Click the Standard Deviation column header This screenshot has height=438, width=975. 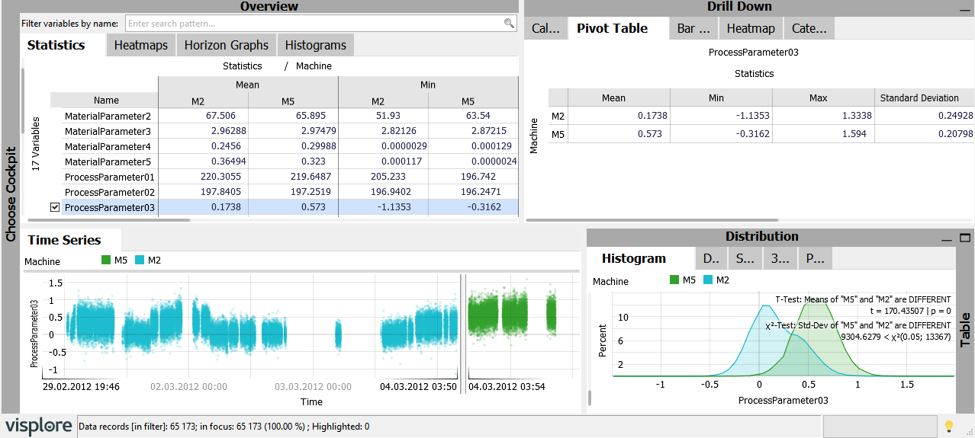point(919,98)
